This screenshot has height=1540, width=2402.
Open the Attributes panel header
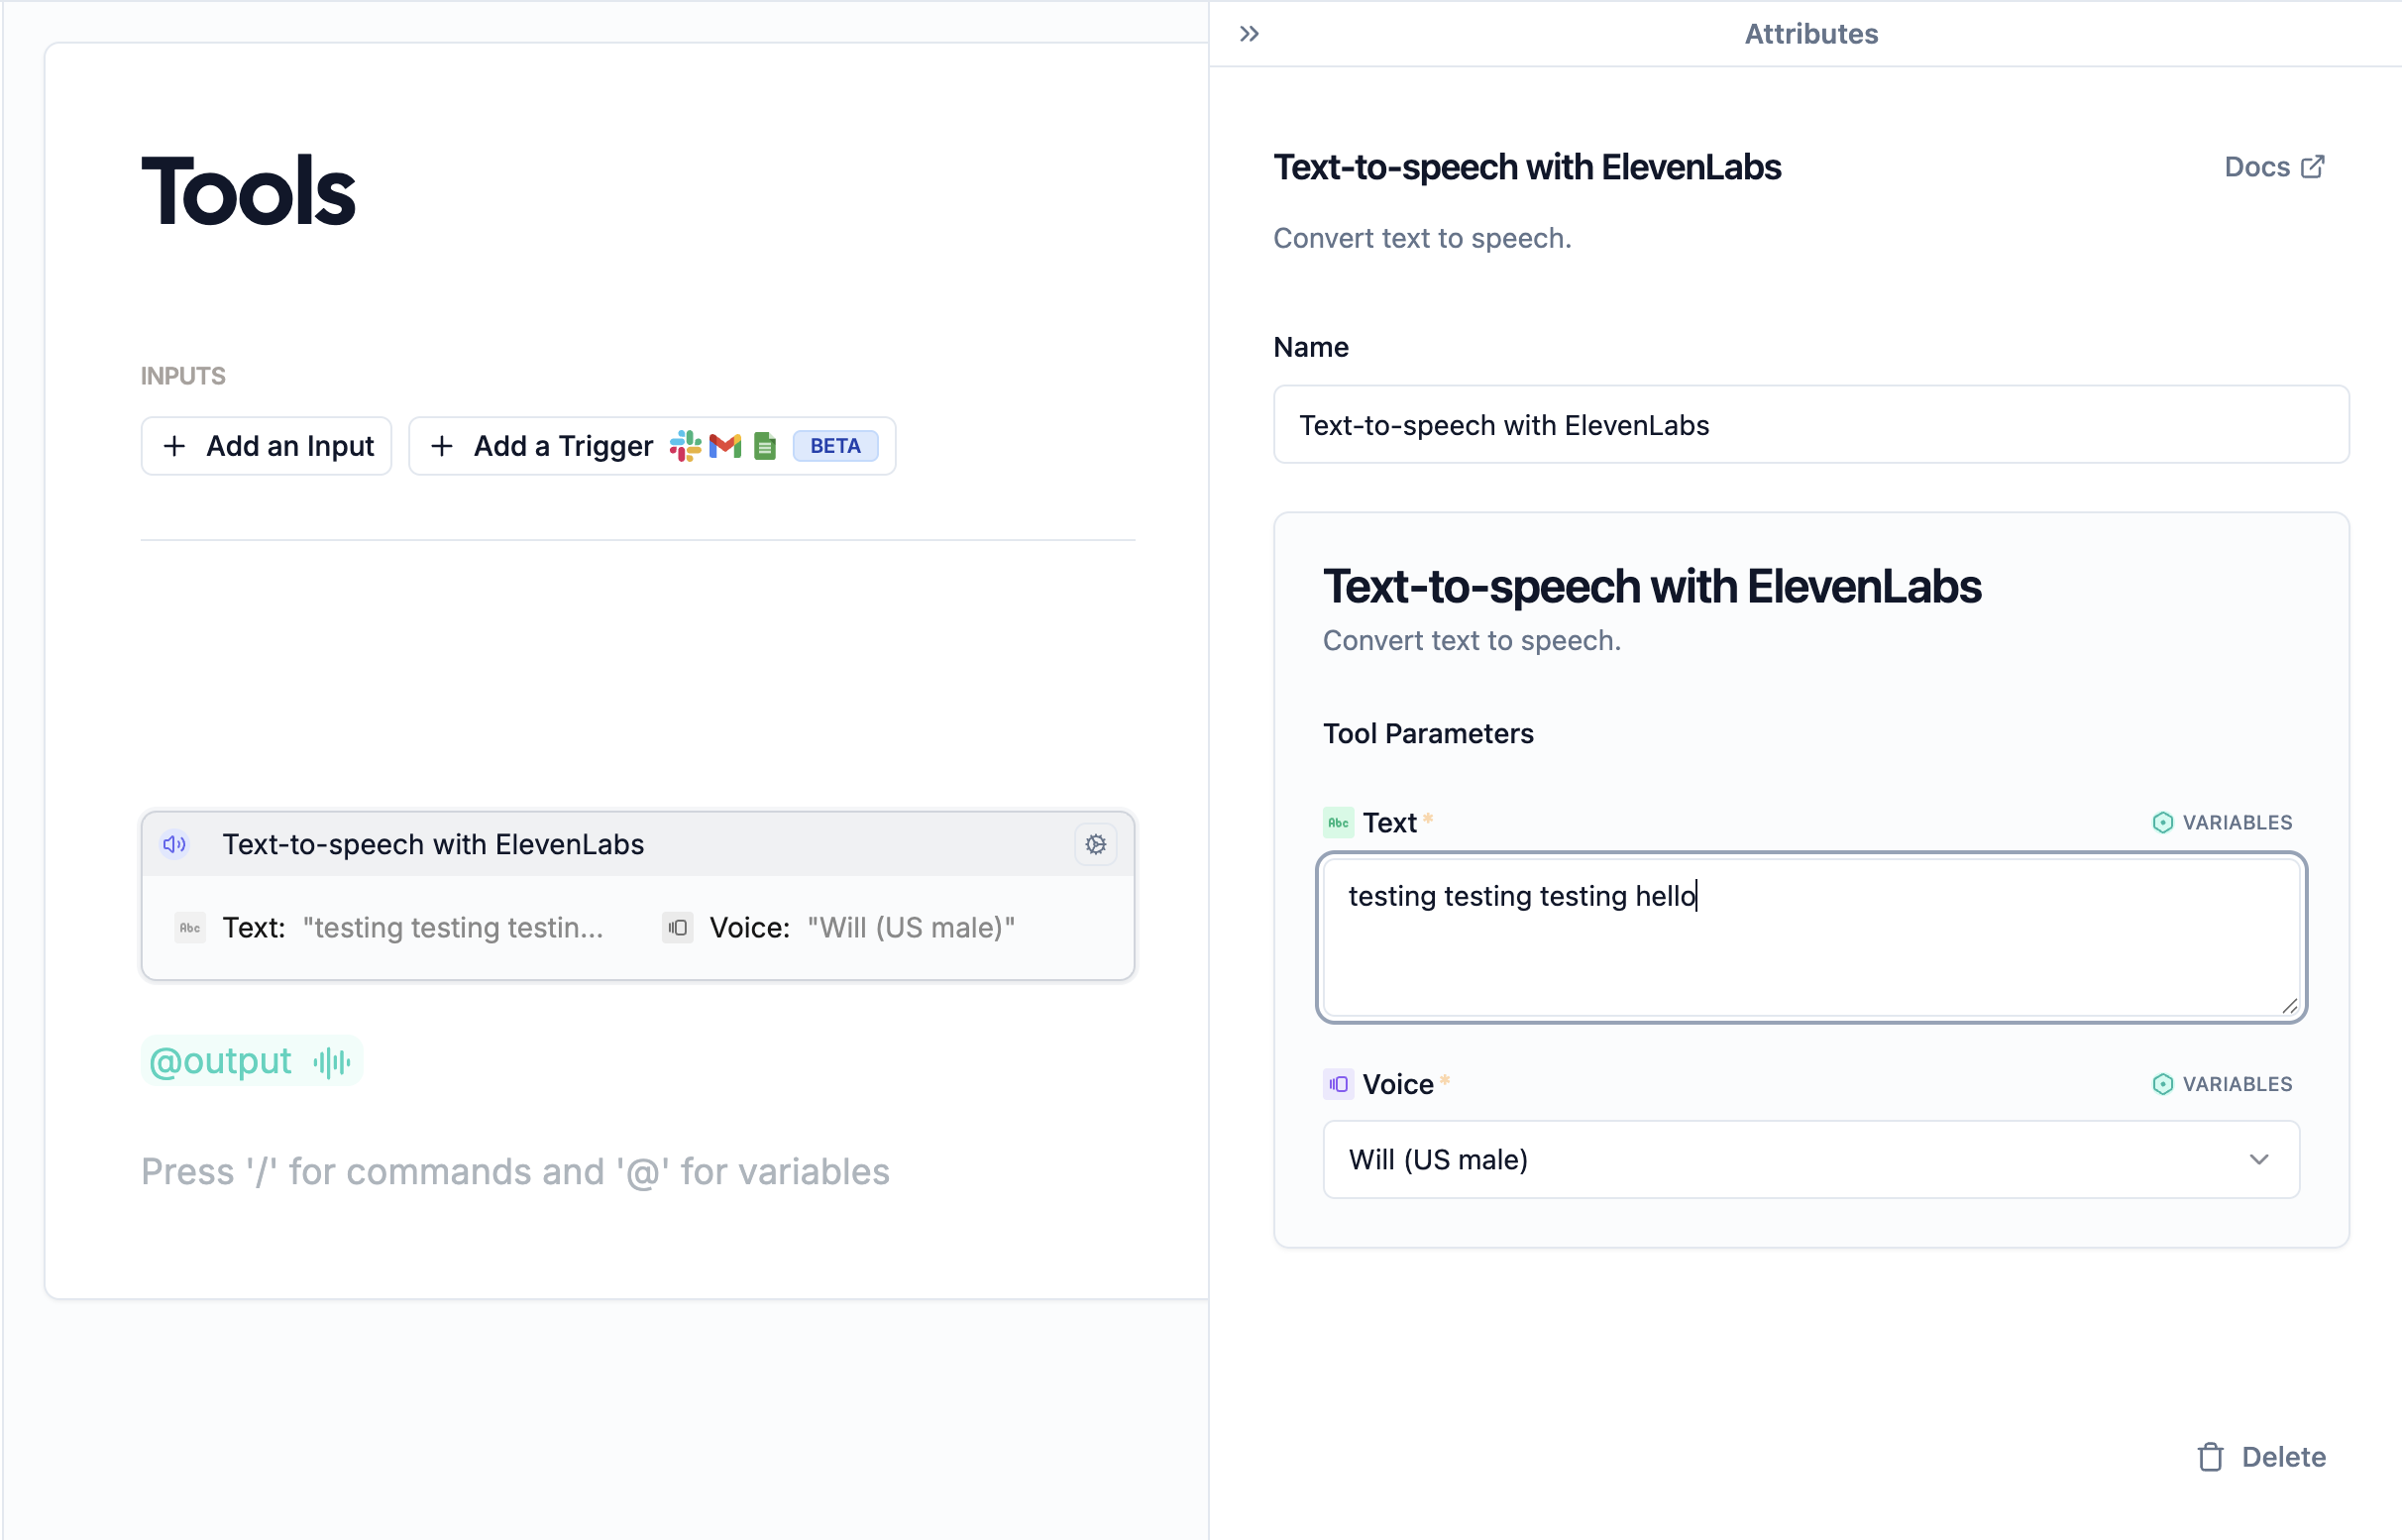click(1811, 33)
